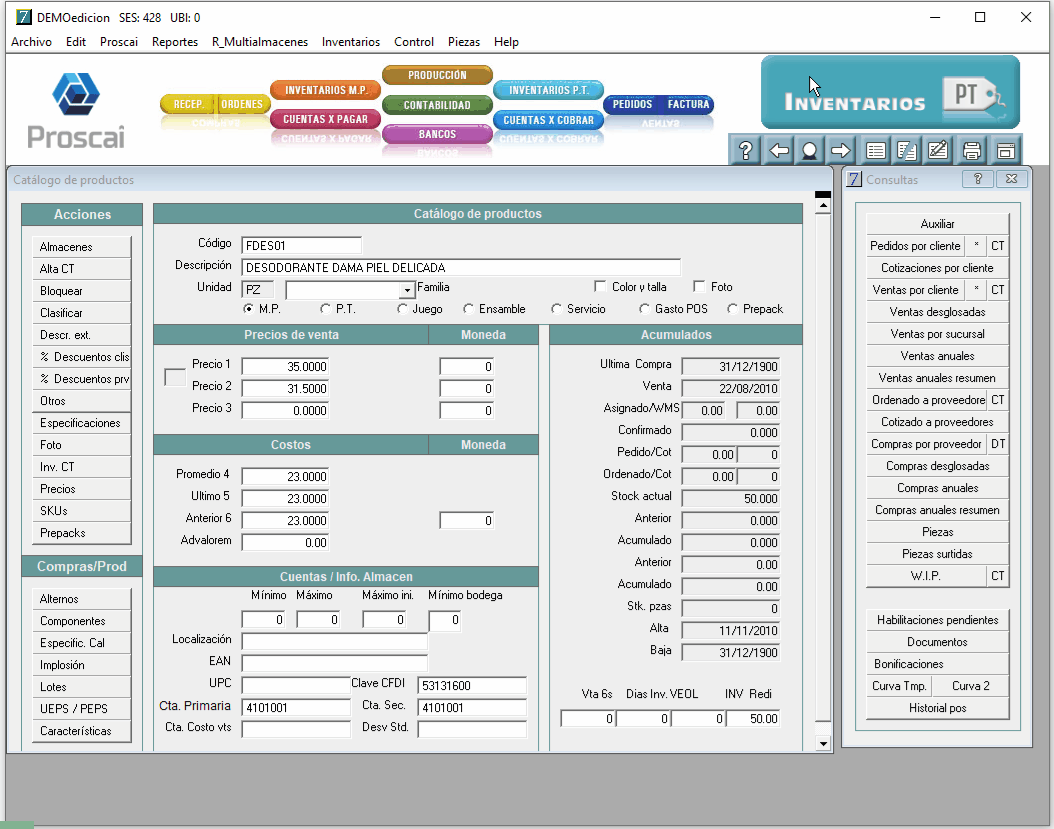
Task: Expand the Familia dropdown
Action: click(407, 290)
